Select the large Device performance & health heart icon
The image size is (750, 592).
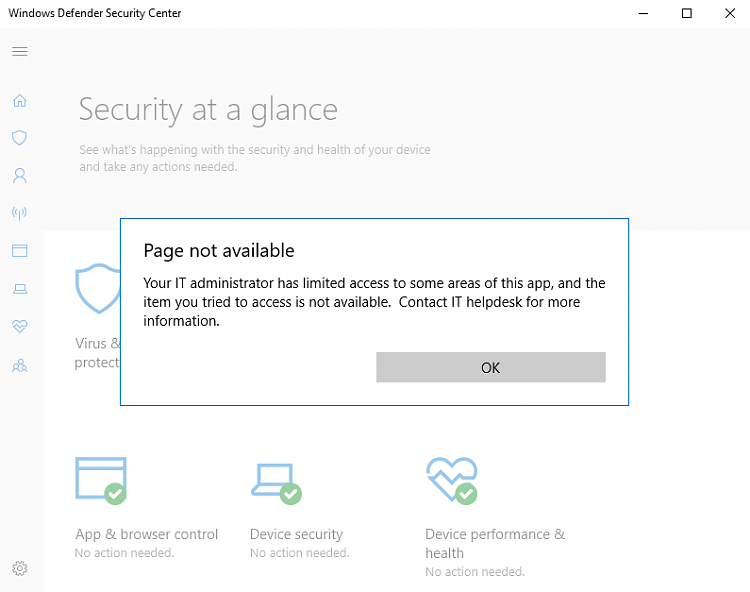[x=452, y=481]
